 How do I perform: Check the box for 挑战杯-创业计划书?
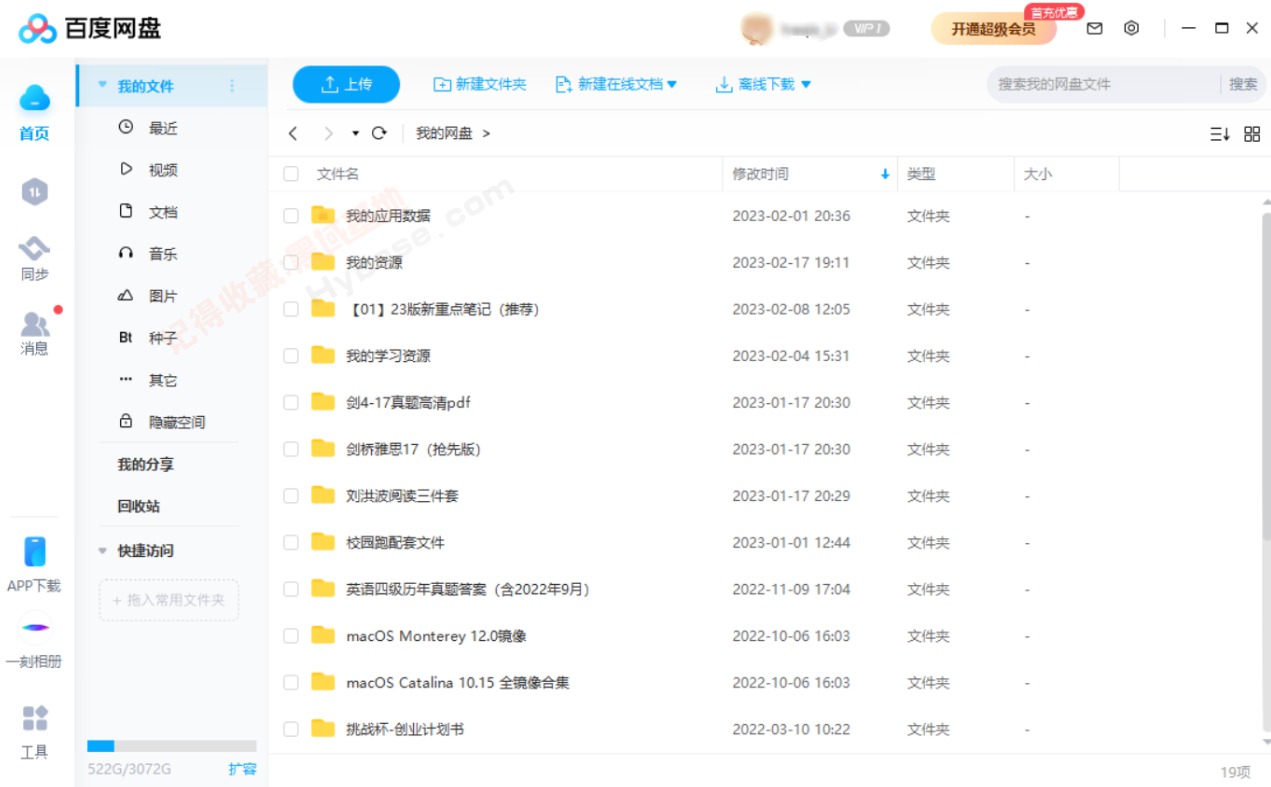tap(291, 729)
